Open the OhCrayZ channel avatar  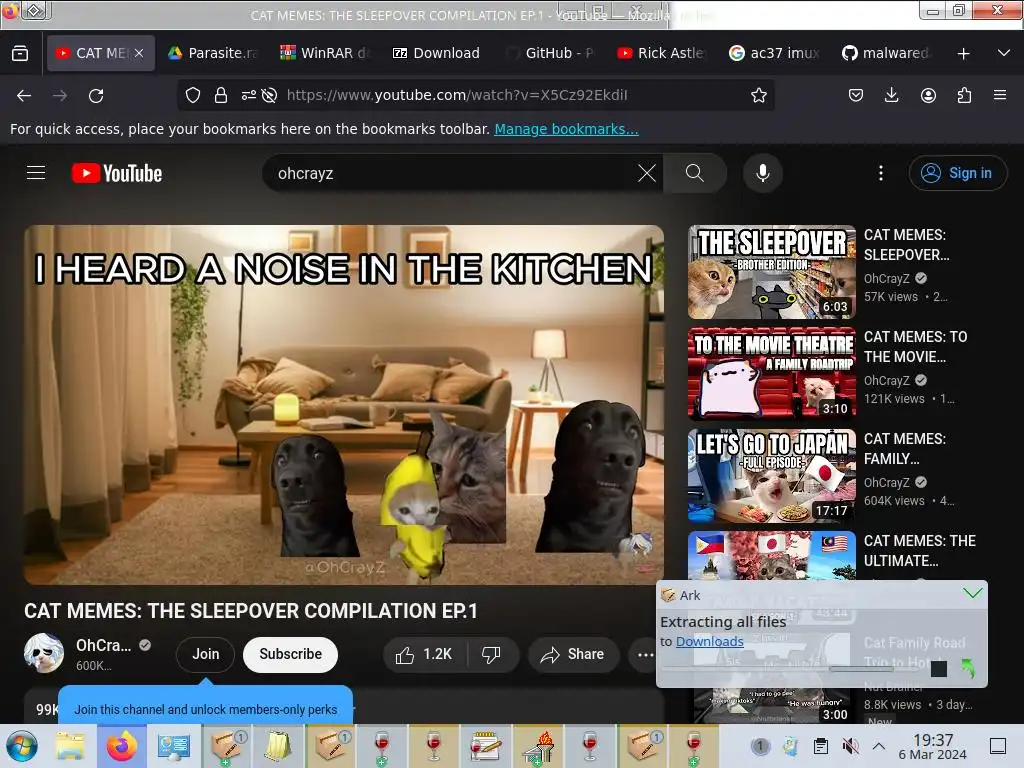click(44, 653)
